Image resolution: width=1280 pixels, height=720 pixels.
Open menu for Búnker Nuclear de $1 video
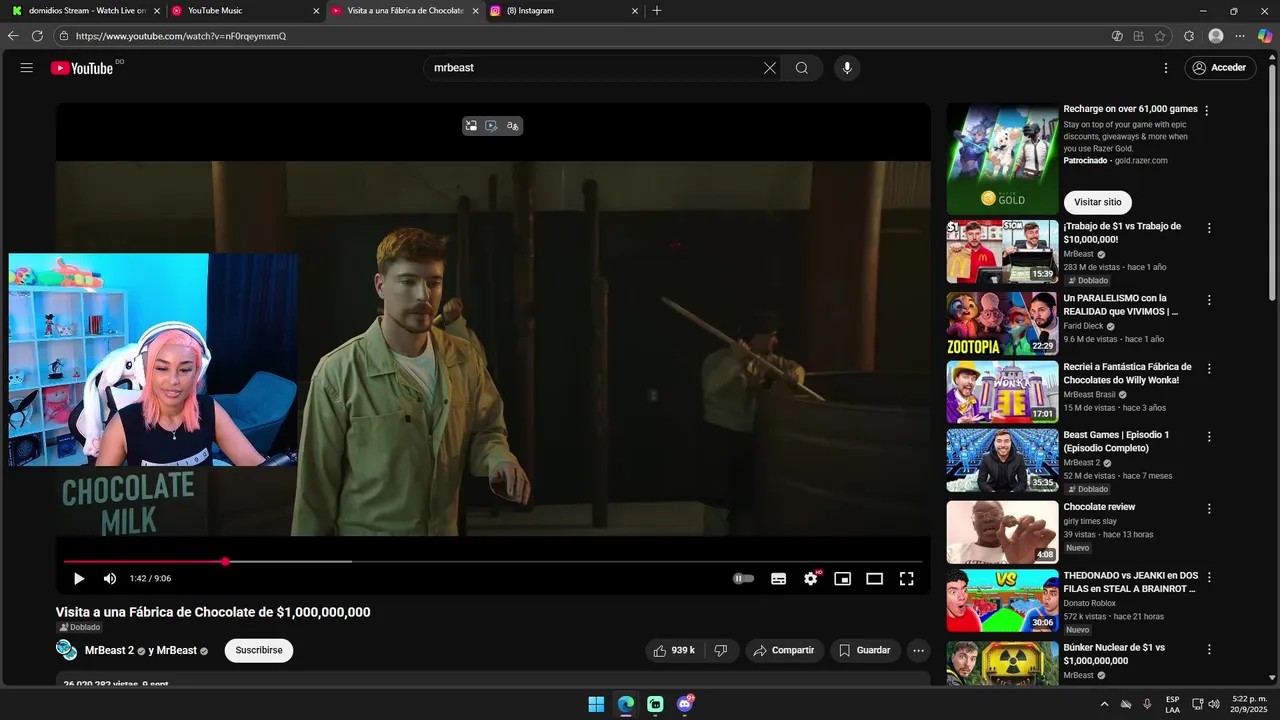pos(1209,650)
